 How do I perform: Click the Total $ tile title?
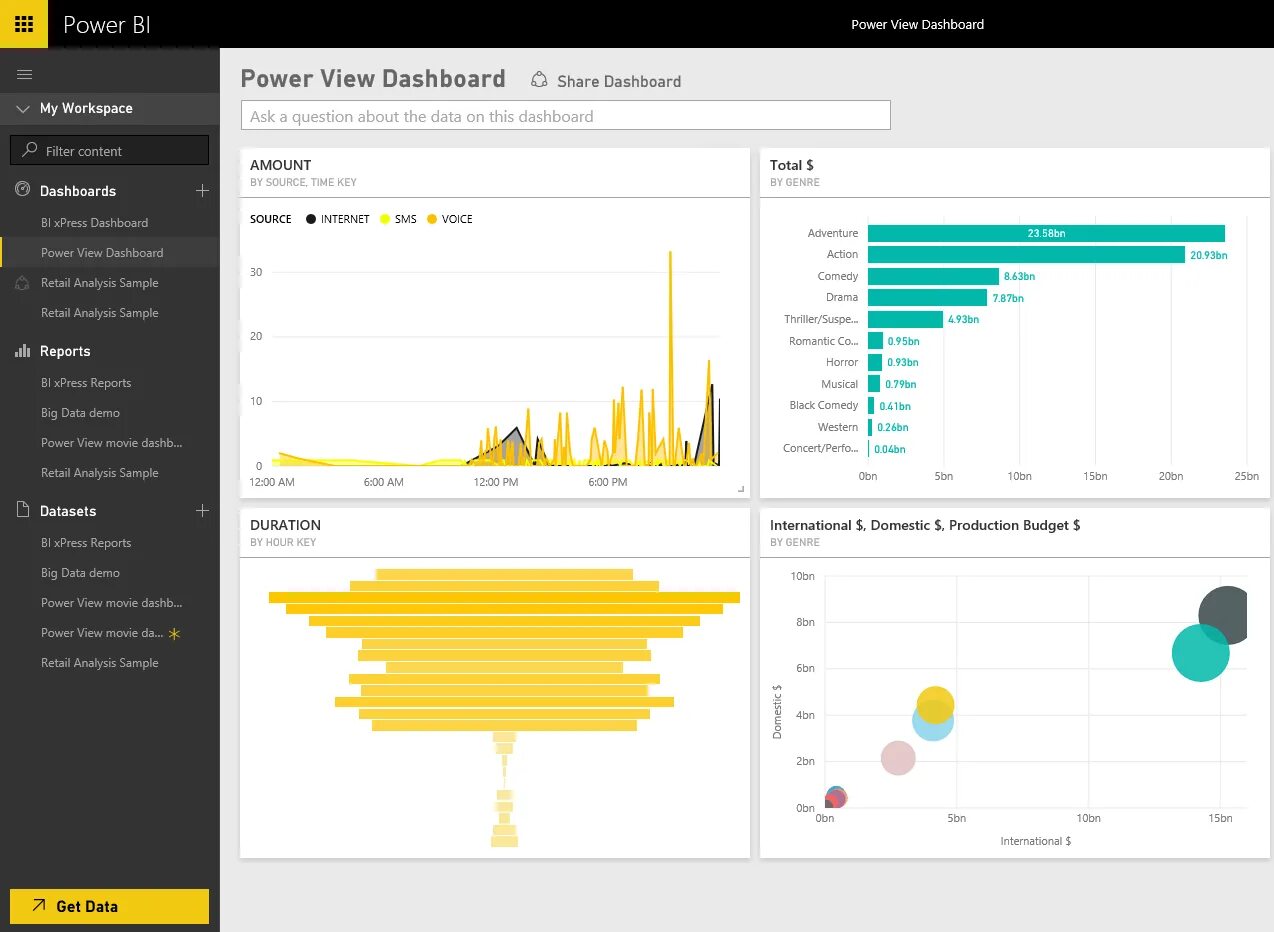(x=791, y=165)
